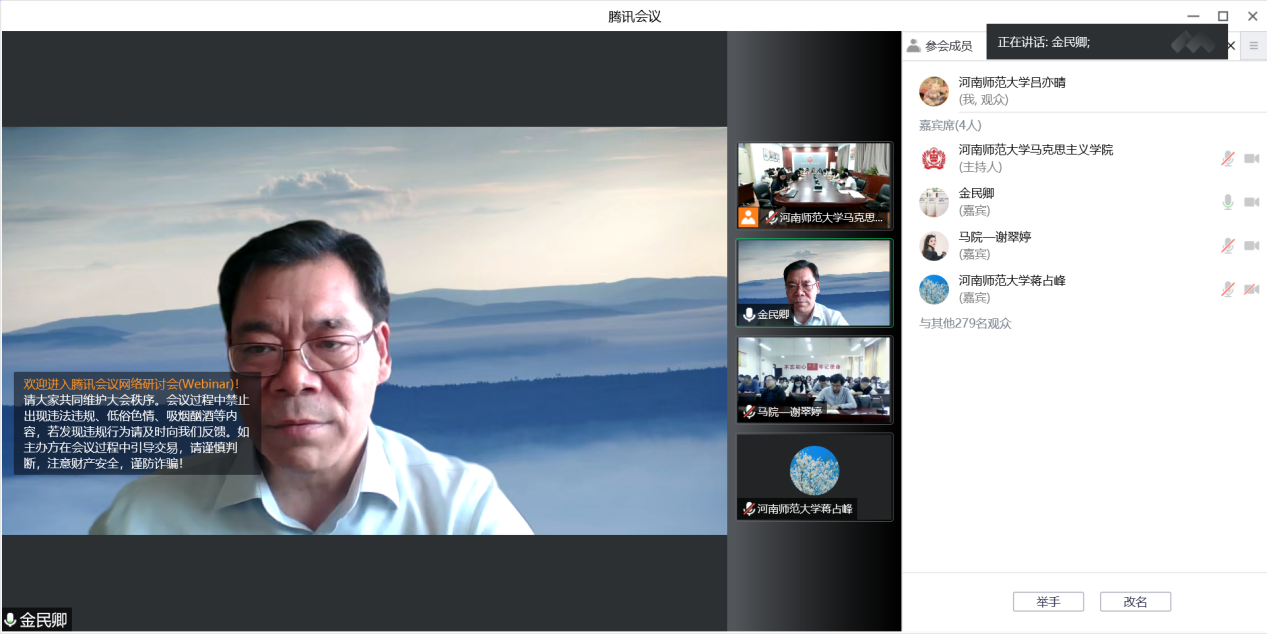Open the participants panel hamburger menu
This screenshot has height=634, width=1267.
click(1253, 45)
